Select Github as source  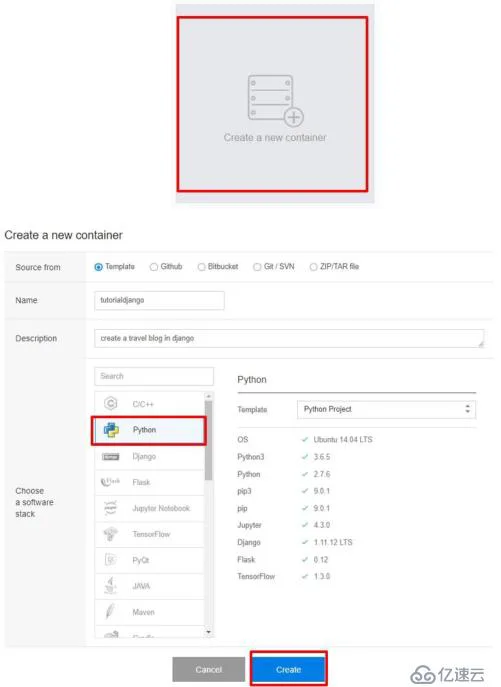pos(154,267)
